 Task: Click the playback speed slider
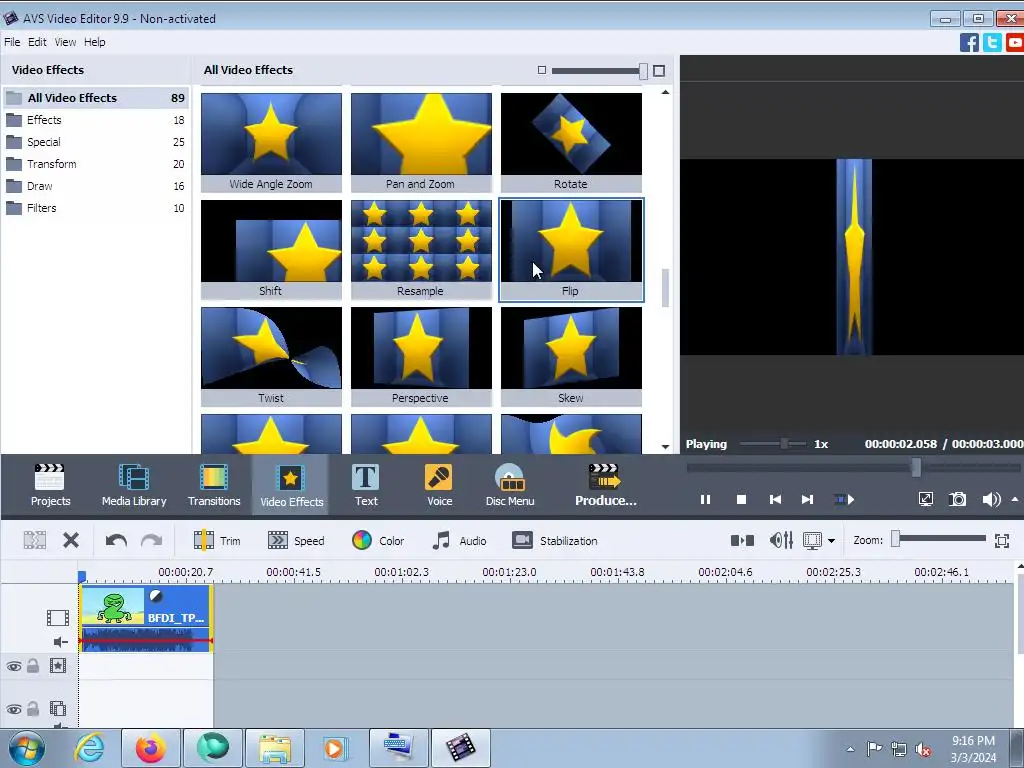(x=773, y=444)
